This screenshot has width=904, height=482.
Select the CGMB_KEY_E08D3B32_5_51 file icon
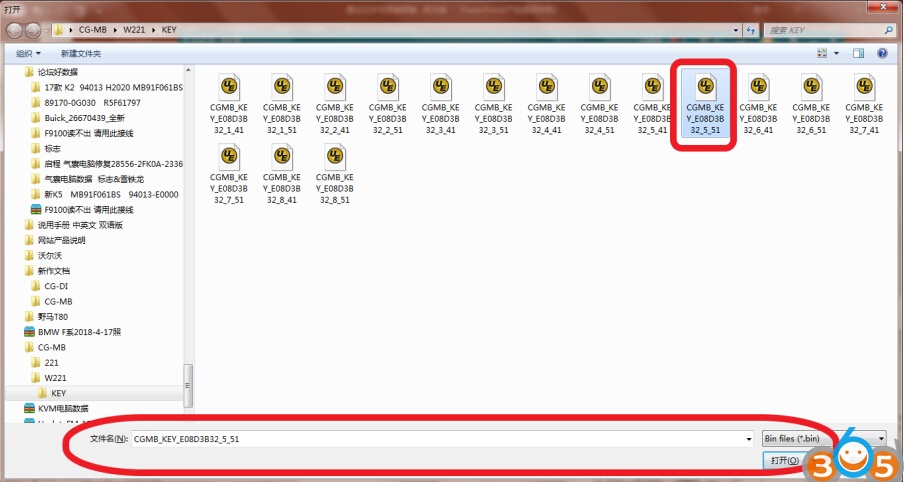[x=706, y=86]
